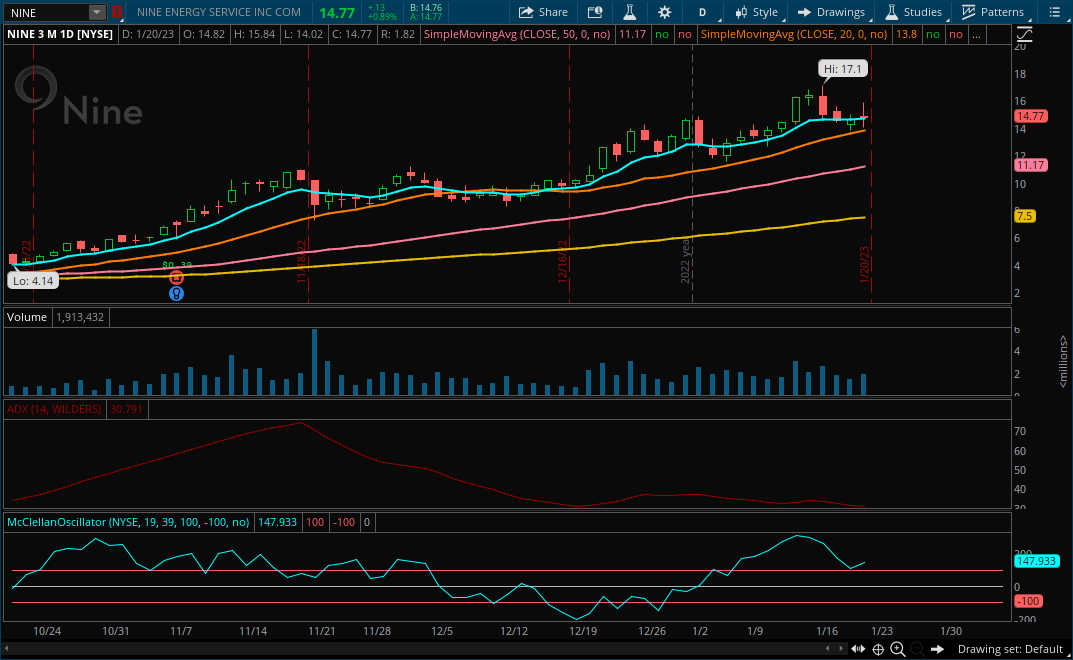Click the horizontal scrollbar track at bottom
The height and width of the screenshot is (660, 1073).
click(416, 648)
